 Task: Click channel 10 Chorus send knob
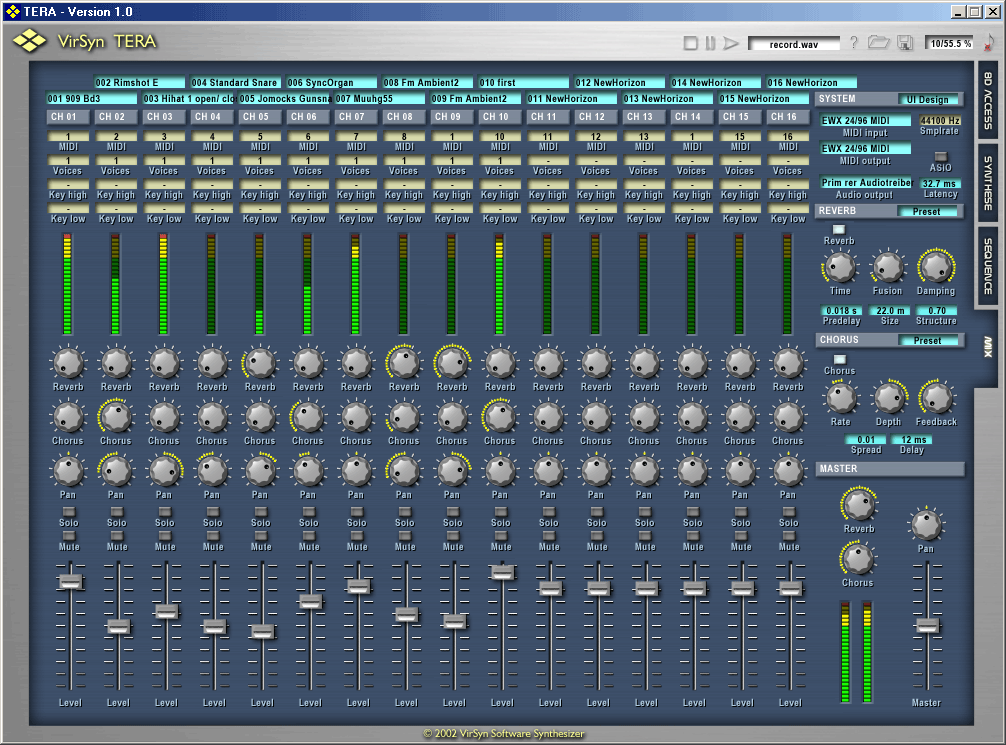point(500,417)
